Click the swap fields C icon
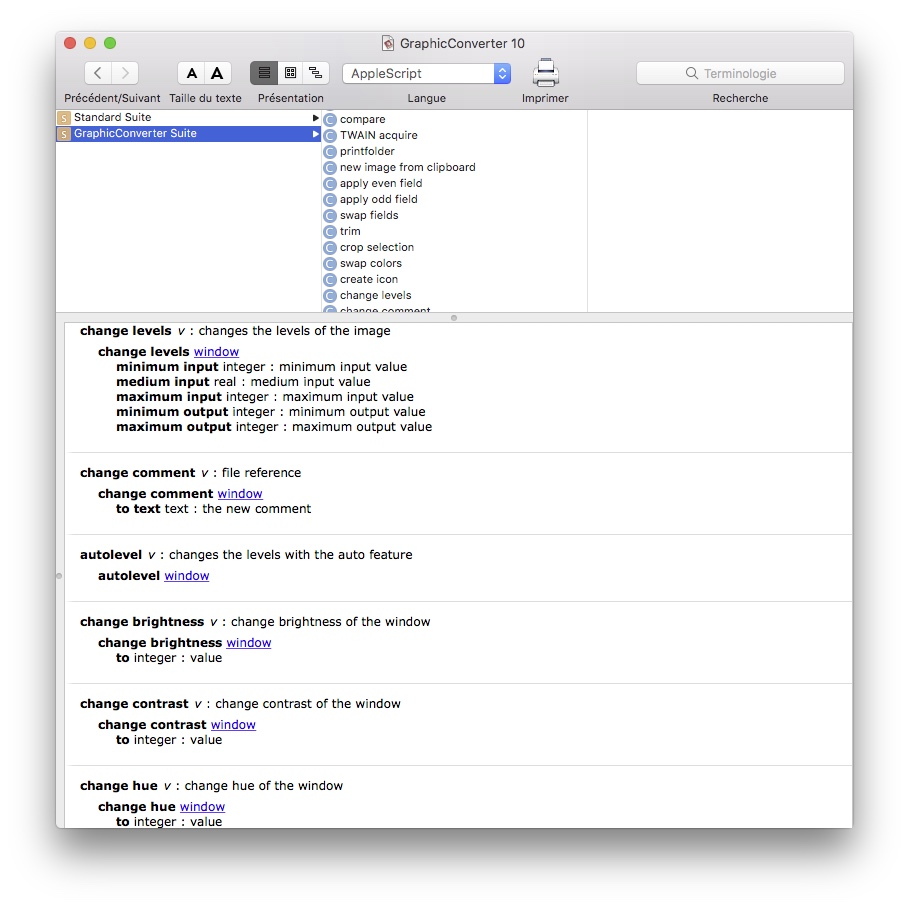This screenshot has height=908, width=909. tap(330, 216)
